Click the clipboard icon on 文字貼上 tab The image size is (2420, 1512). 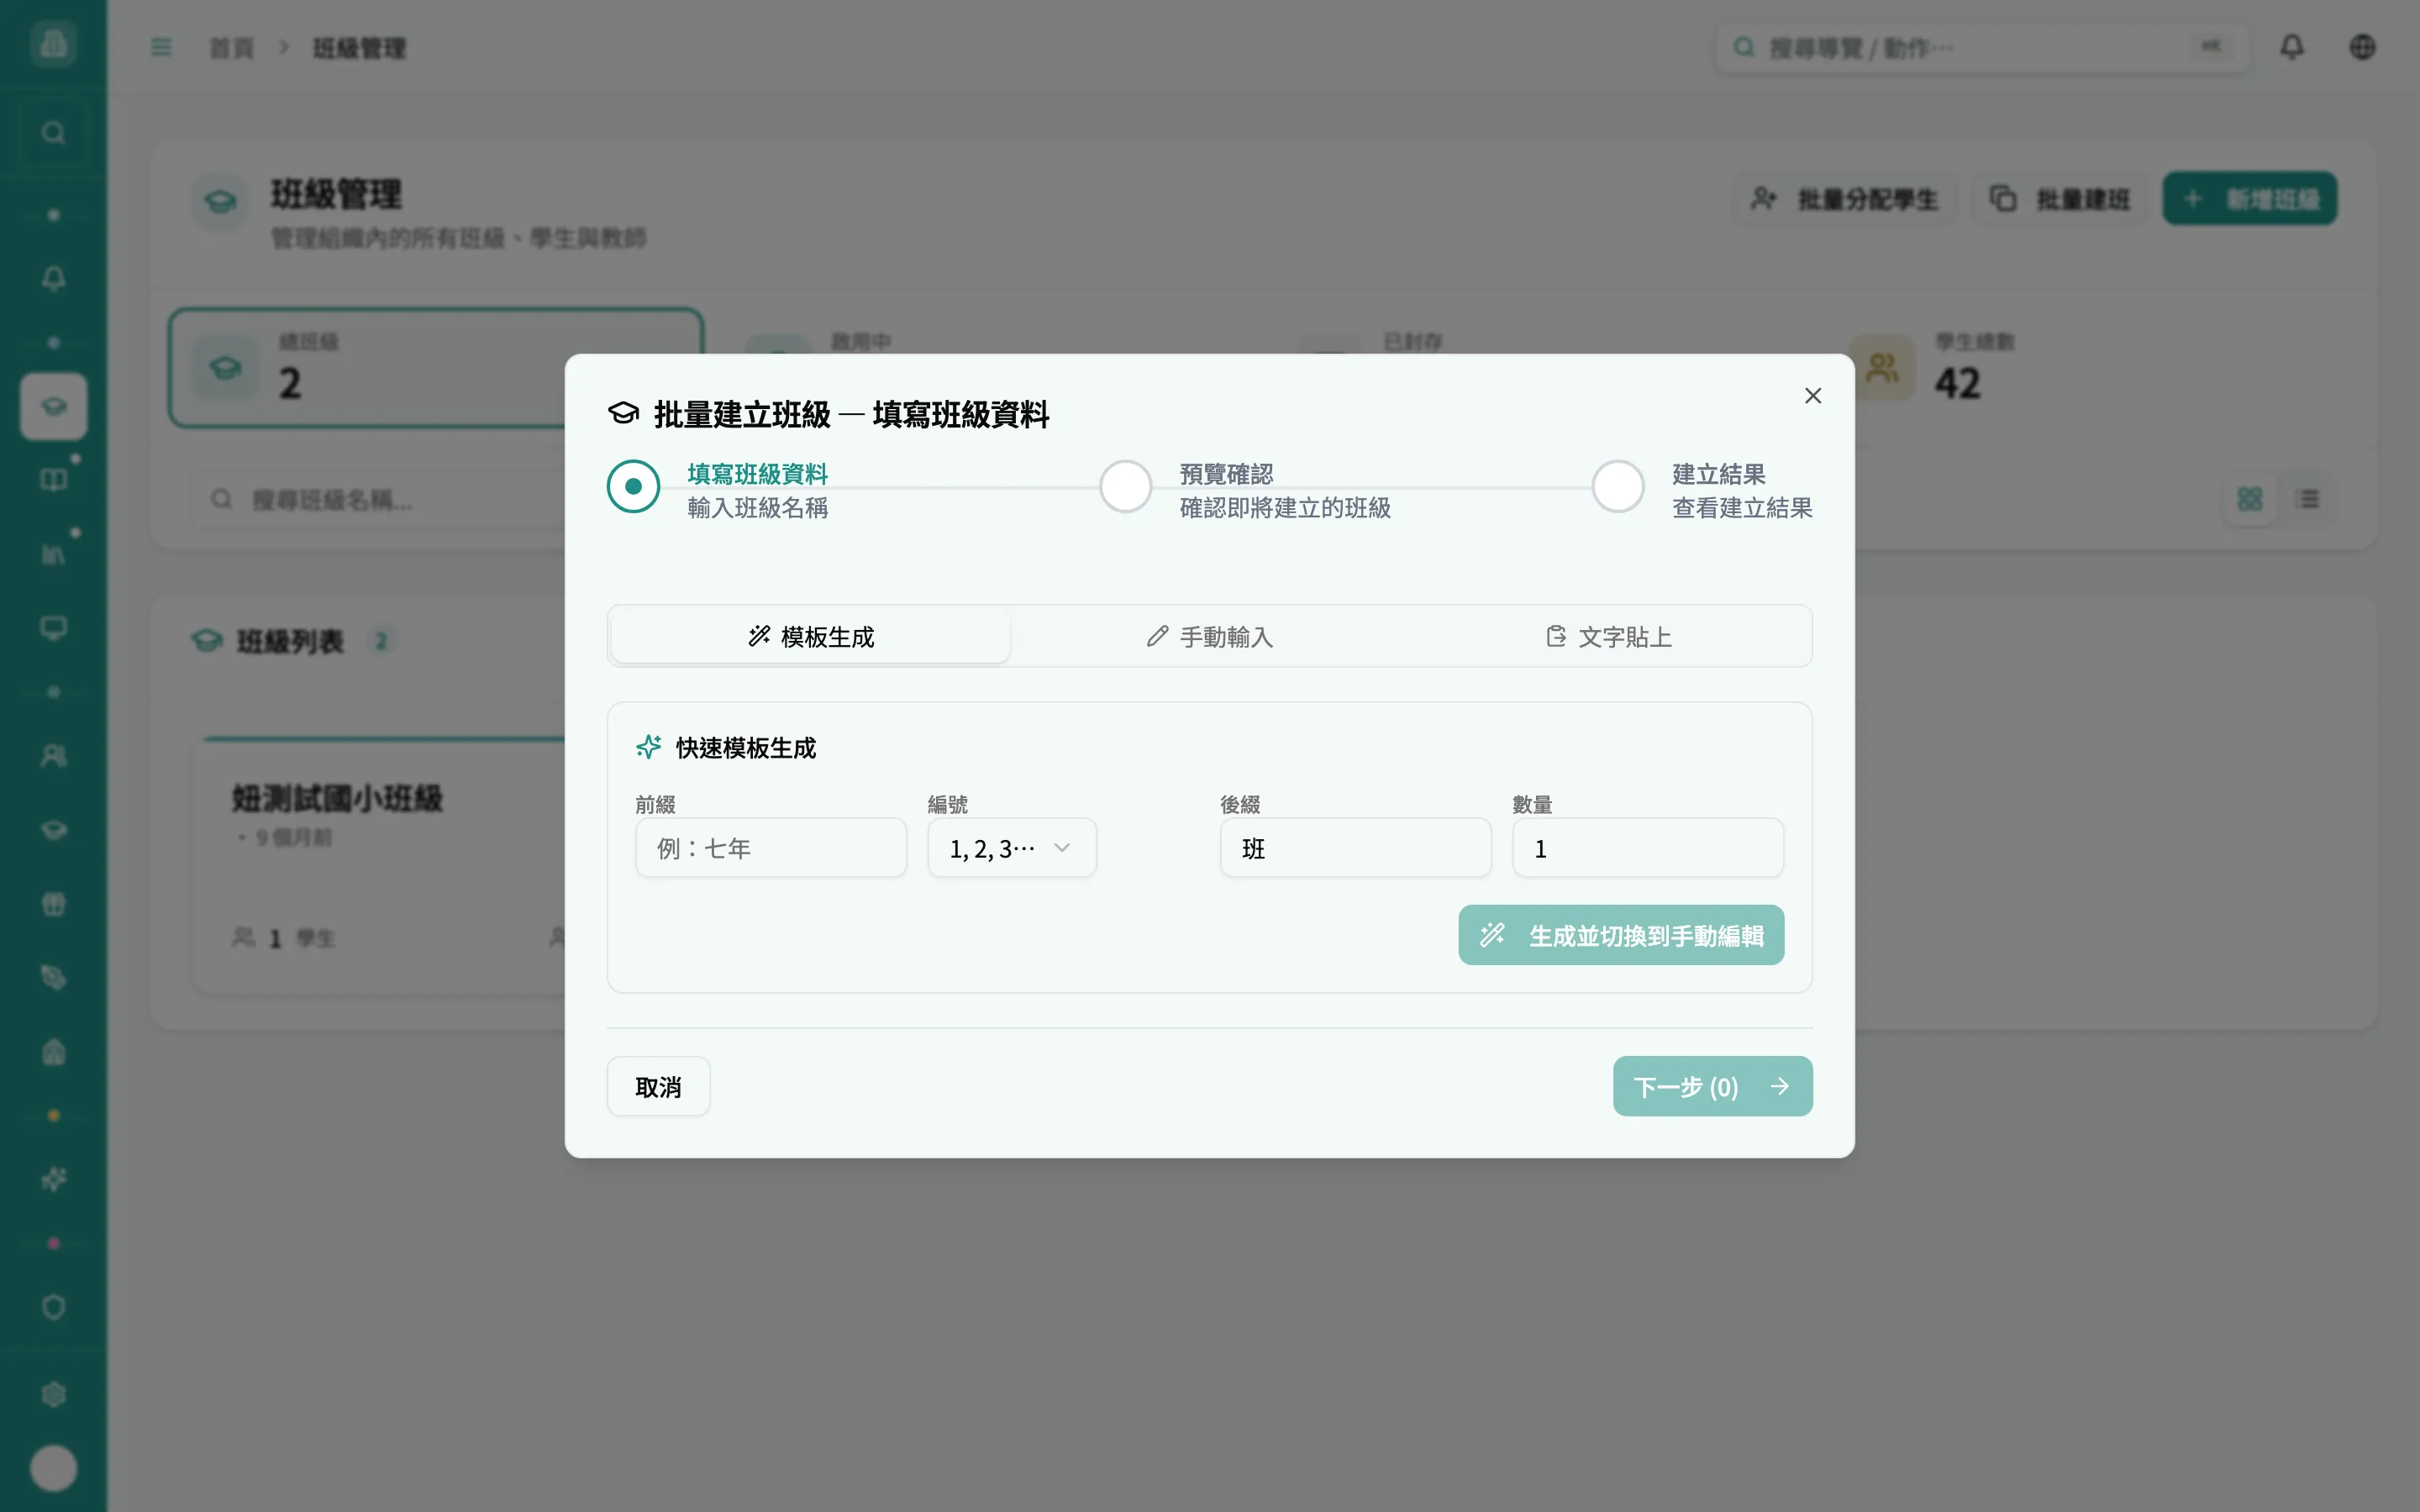tap(1556, 636)
